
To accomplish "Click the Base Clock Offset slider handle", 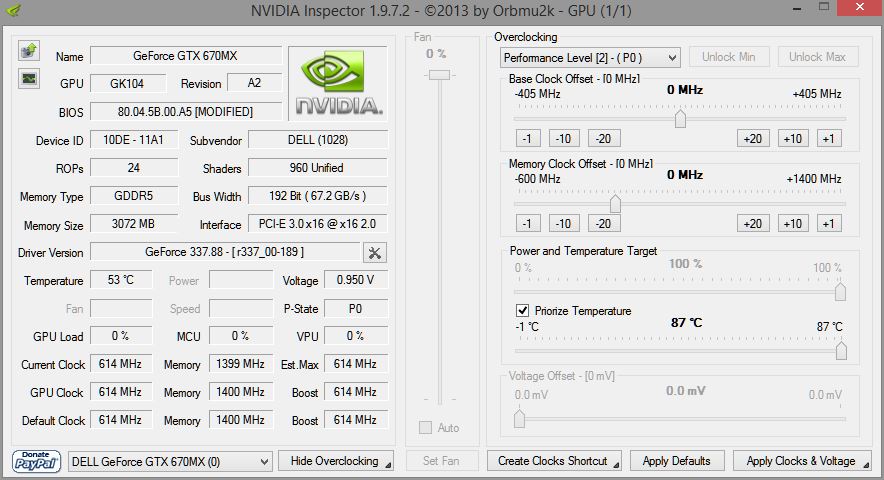I will pyautogui.click(x=680, y=118).
